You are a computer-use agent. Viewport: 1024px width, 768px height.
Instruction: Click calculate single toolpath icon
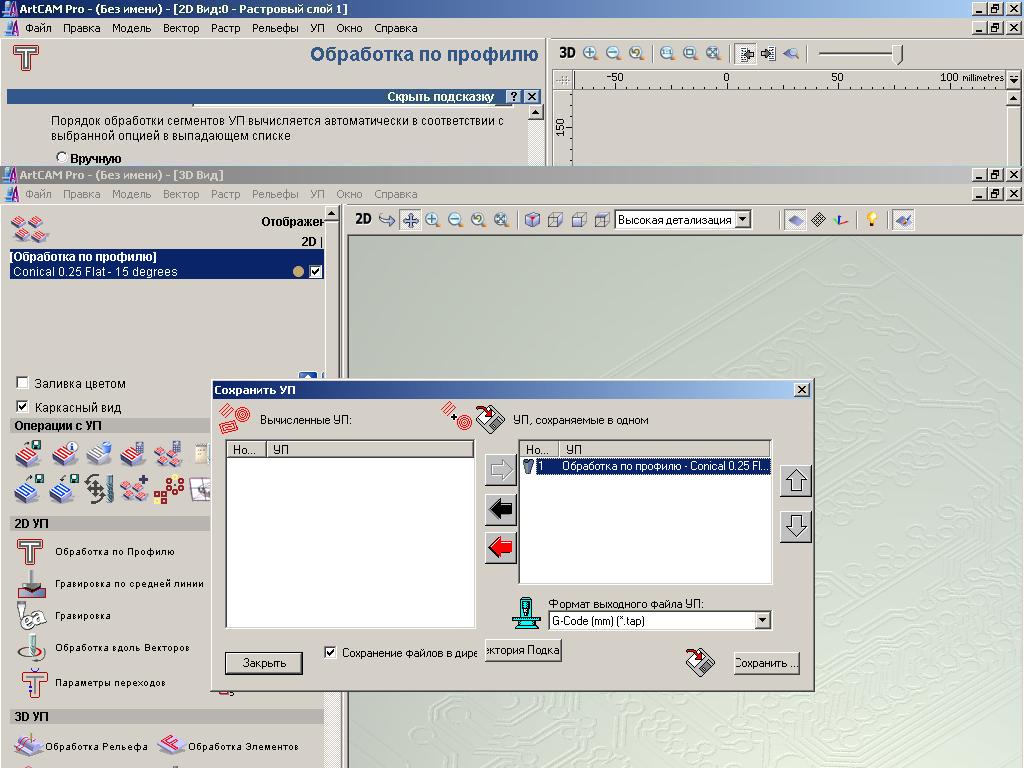133,453
